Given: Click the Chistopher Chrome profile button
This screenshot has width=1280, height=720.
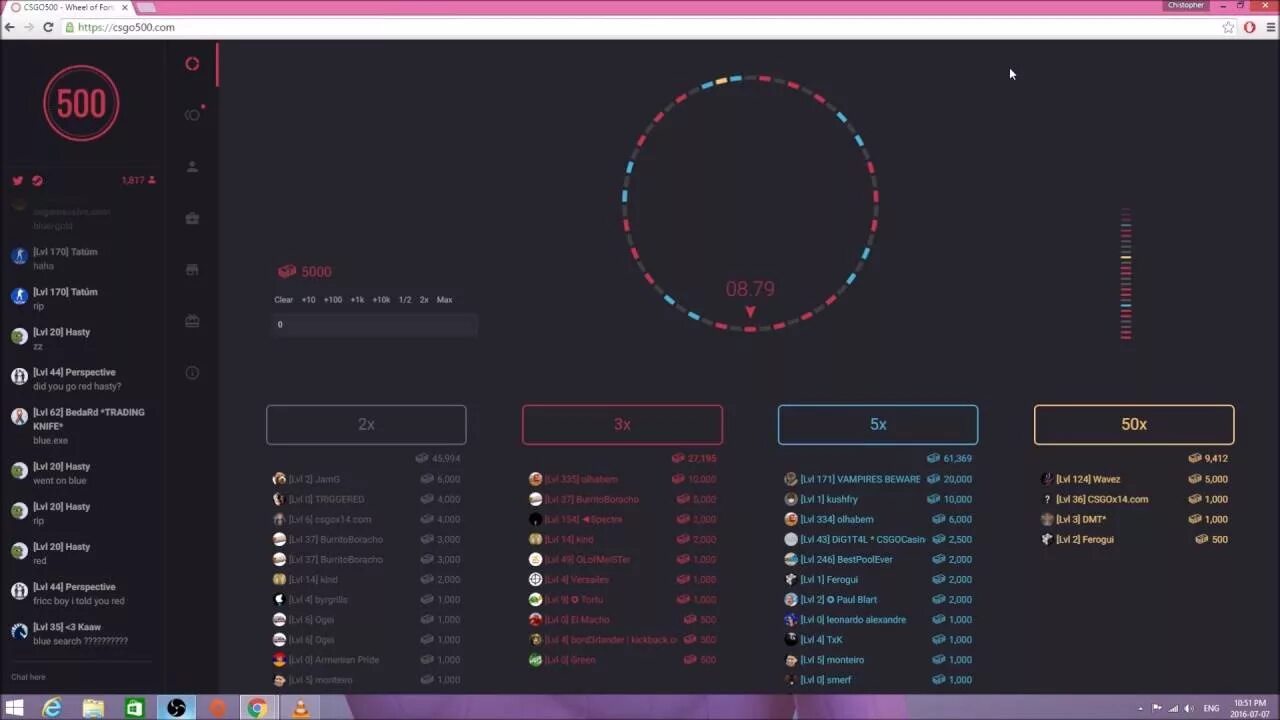Looking at the screenshot, I should (1185, 5).
